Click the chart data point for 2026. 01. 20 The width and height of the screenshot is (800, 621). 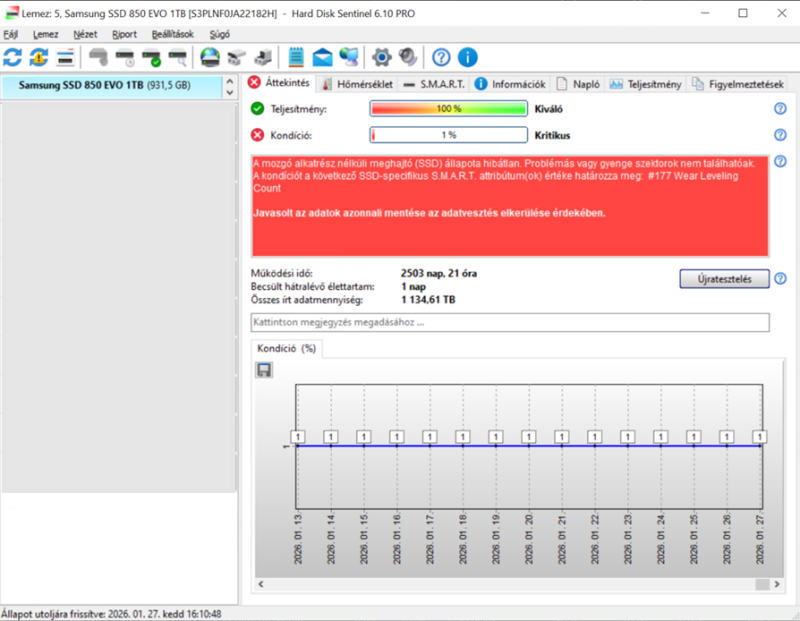[529, 445]
